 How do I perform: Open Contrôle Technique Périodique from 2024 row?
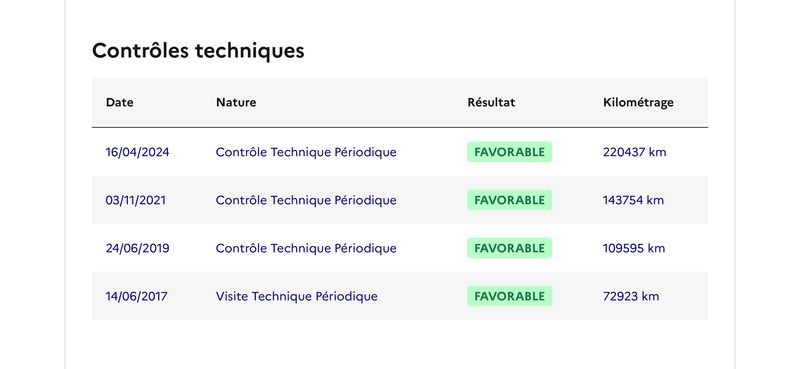(306, 152)
